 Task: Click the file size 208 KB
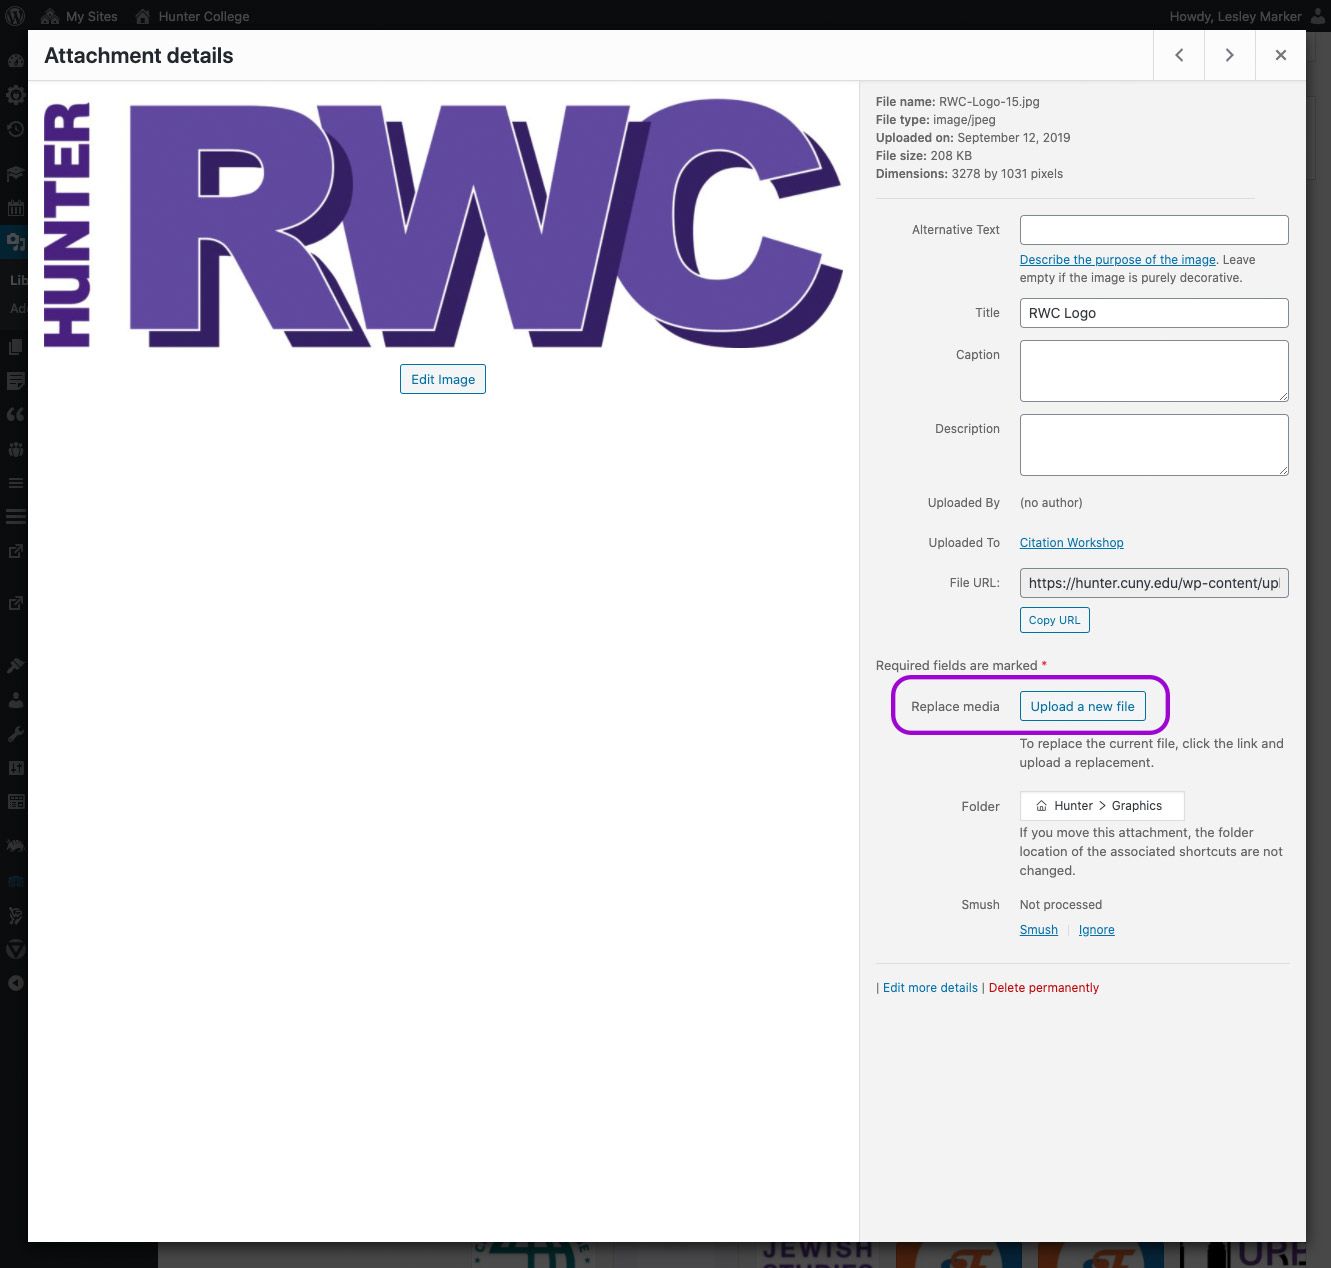click(x=951, y=156)
